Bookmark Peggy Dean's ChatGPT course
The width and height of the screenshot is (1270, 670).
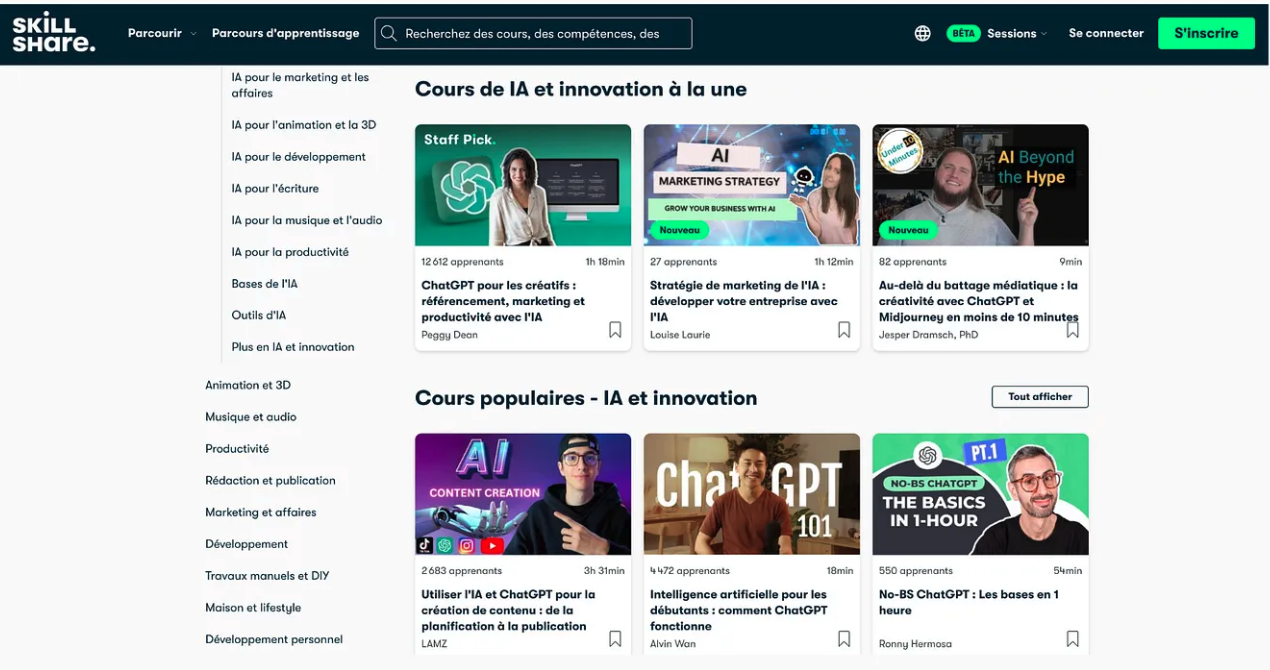615,329
